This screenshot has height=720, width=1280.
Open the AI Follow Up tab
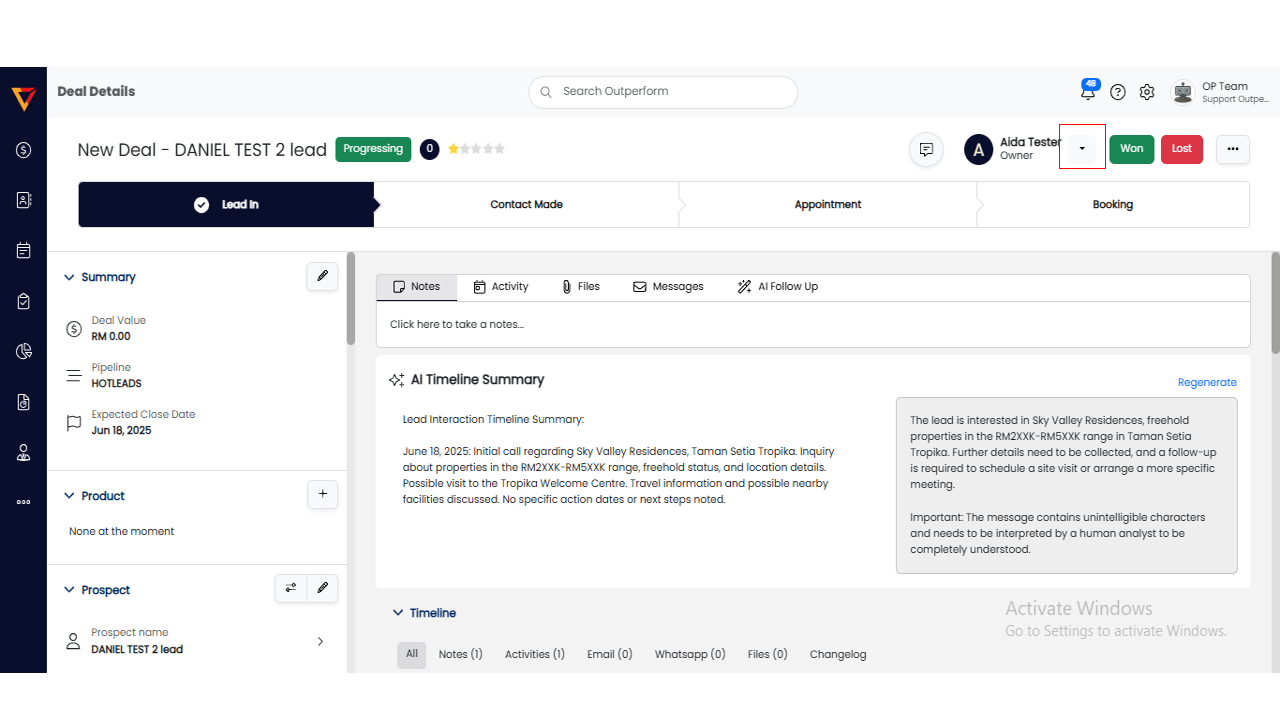[777, 287]
